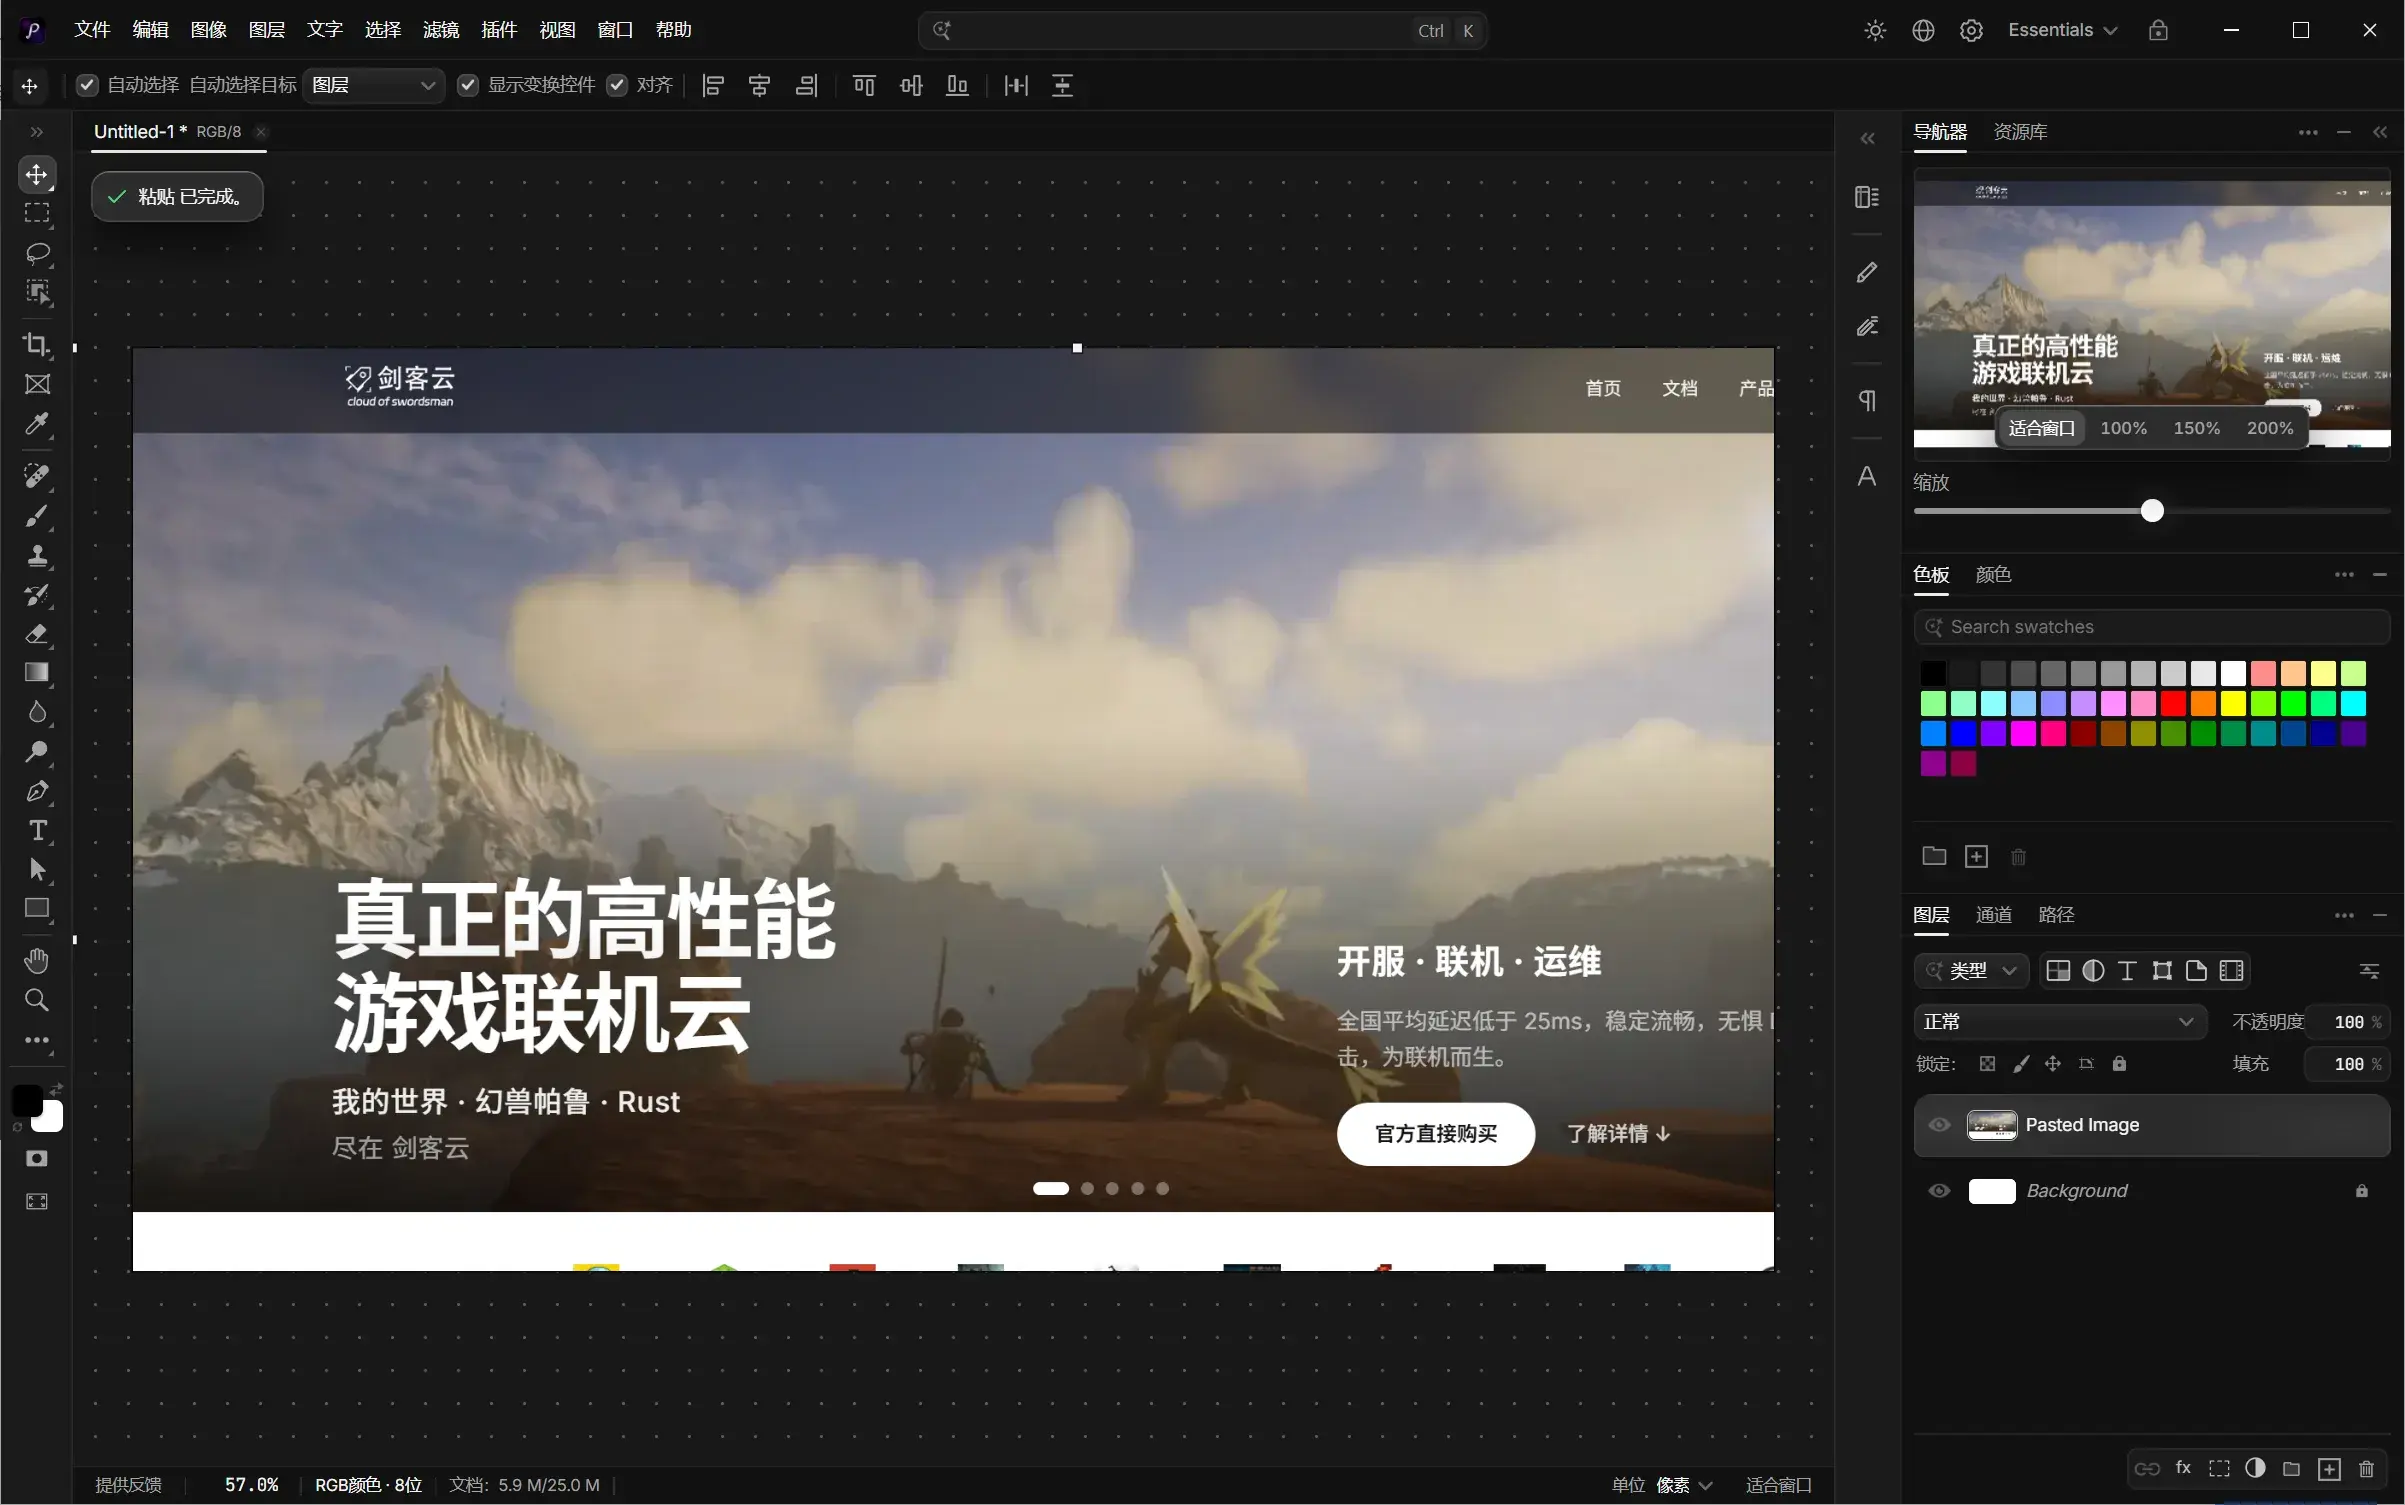Select the Pen tool

[x=37, y=791]
